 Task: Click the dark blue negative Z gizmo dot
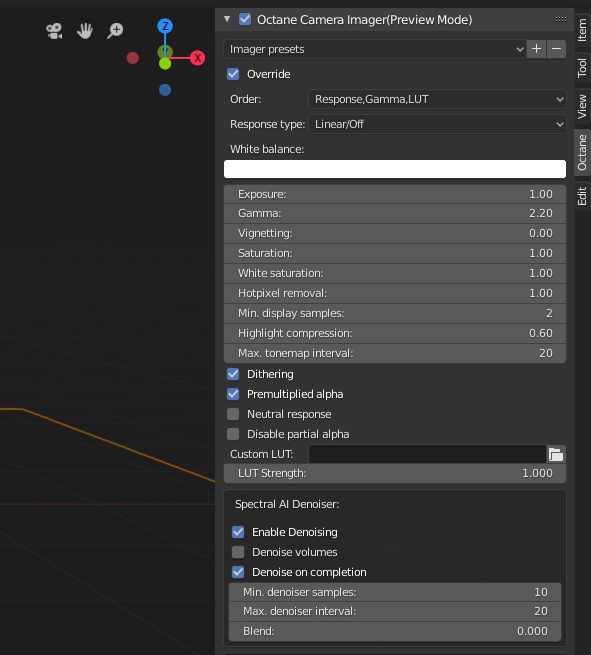tap(165, 90)
